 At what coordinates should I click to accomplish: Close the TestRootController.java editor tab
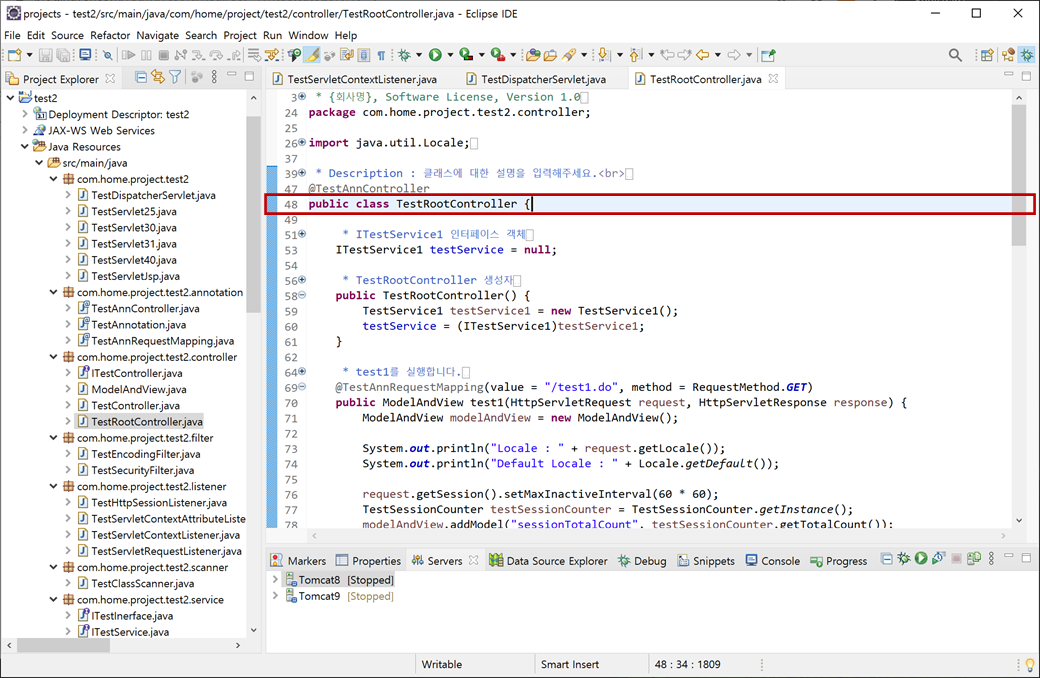click(773, 78)
